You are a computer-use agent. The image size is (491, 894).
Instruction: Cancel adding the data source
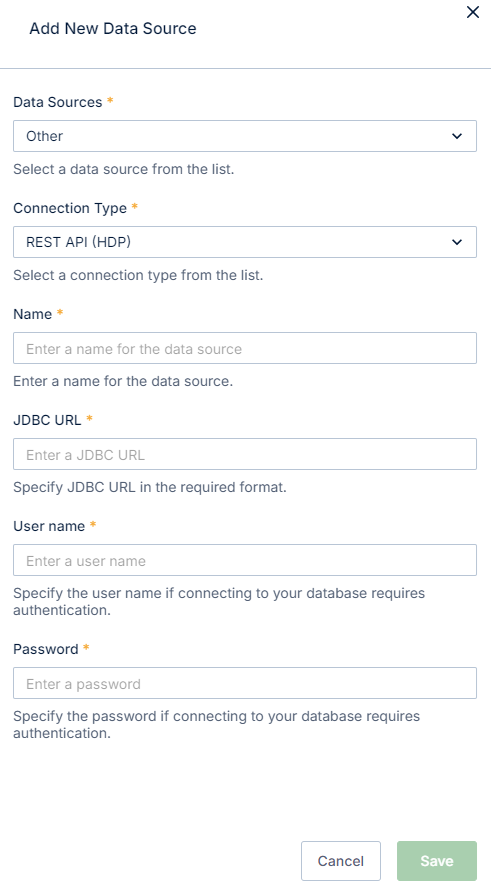(x=340, y=861)
